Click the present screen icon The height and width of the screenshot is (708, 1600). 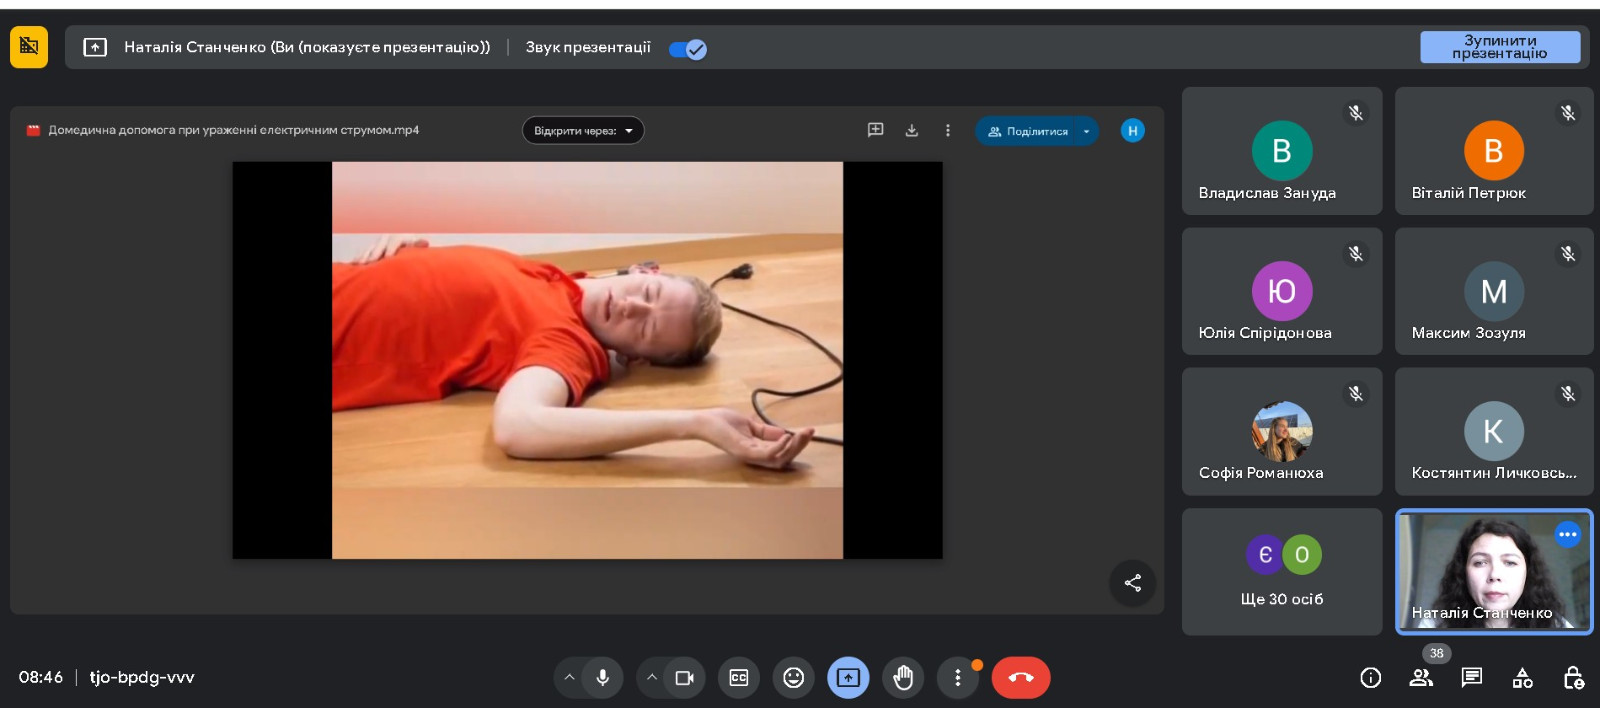pos(848,678)
